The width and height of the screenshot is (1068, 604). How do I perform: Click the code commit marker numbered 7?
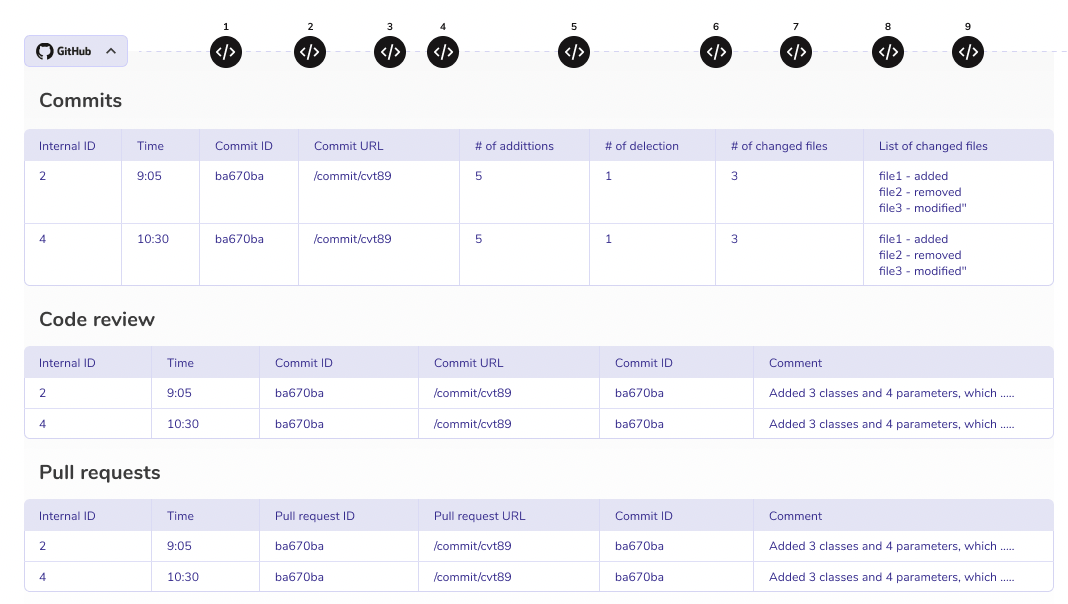pos(796,52)
